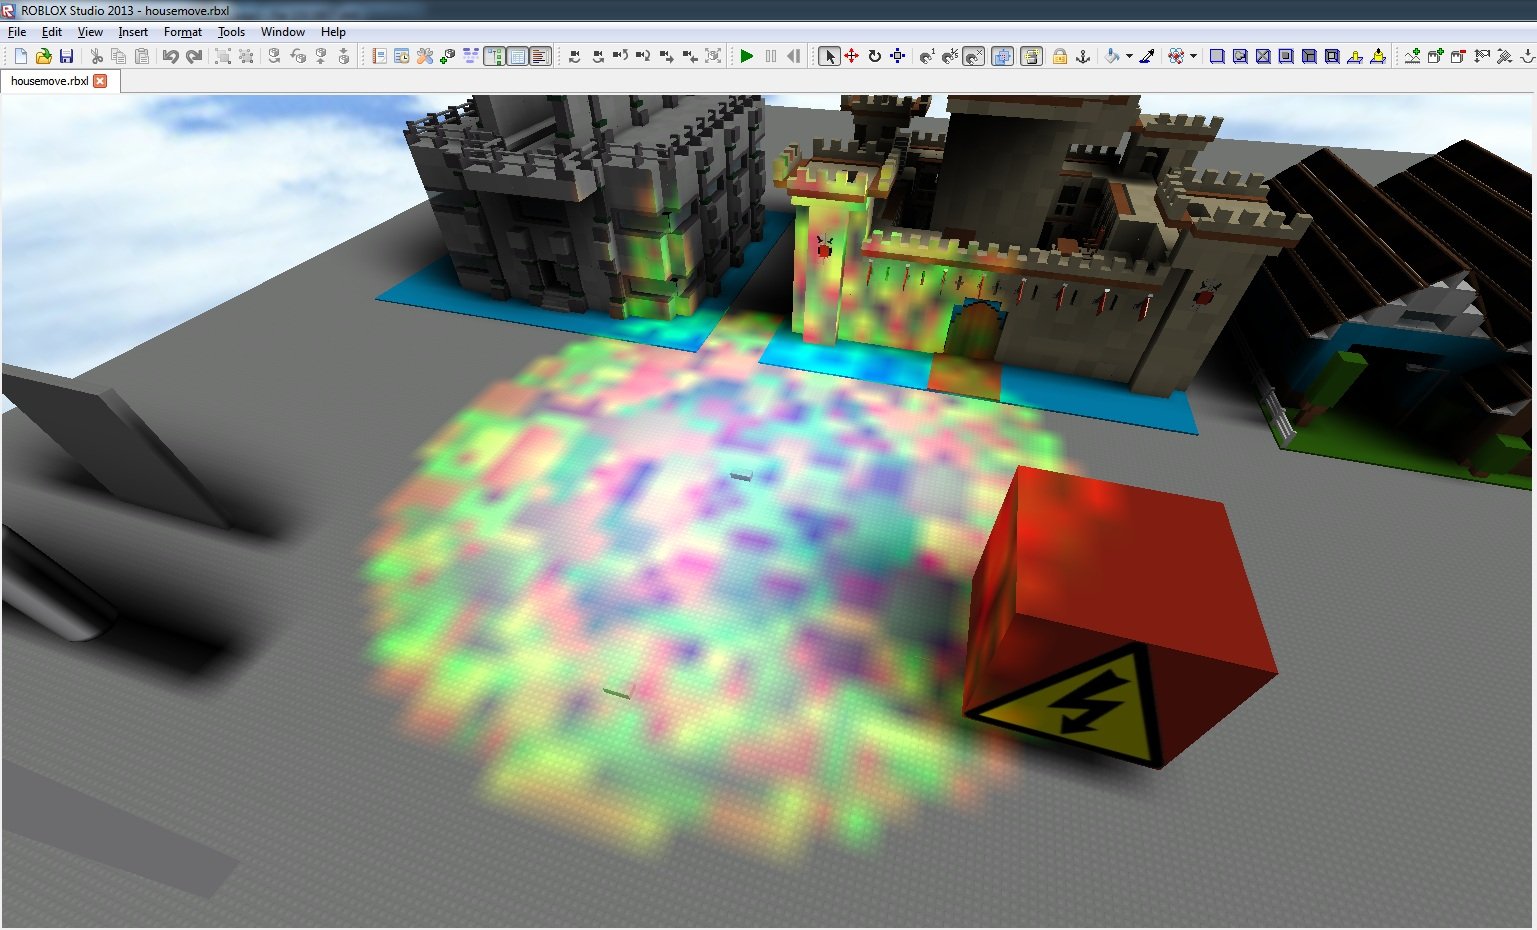Viewport: 1537px width, 930px height.
Task: Open the Insert menu
Action: 133,32
